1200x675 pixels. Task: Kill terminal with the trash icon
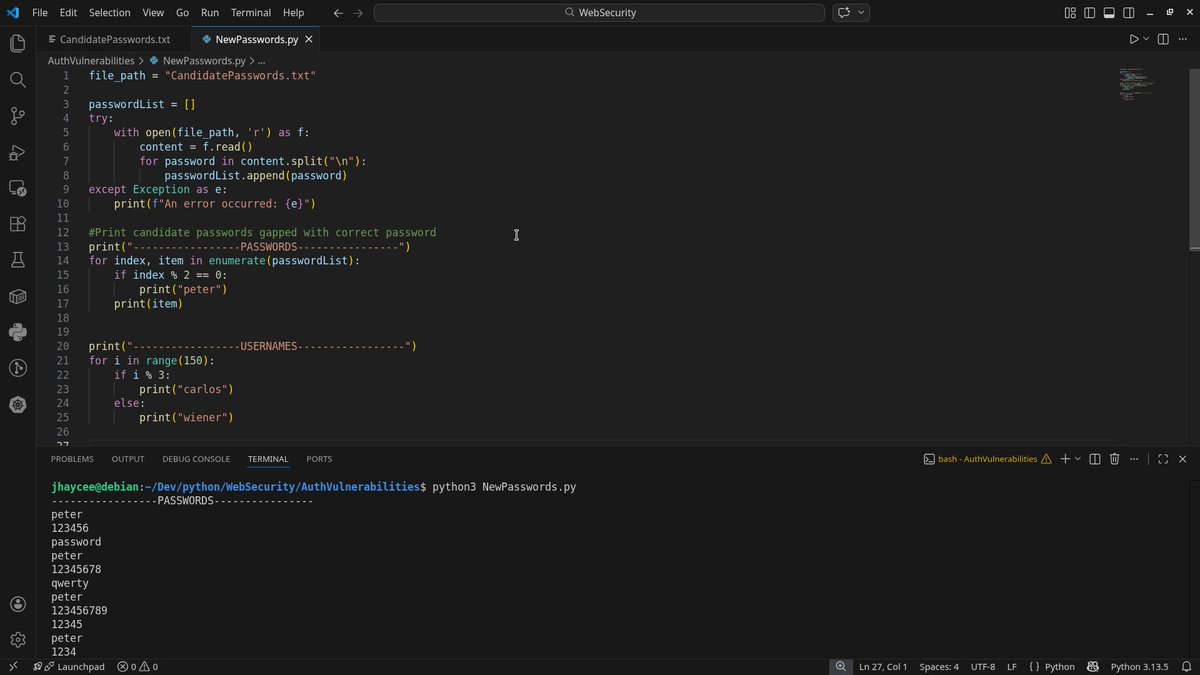pyautogui.click(x=1116, y=459)
